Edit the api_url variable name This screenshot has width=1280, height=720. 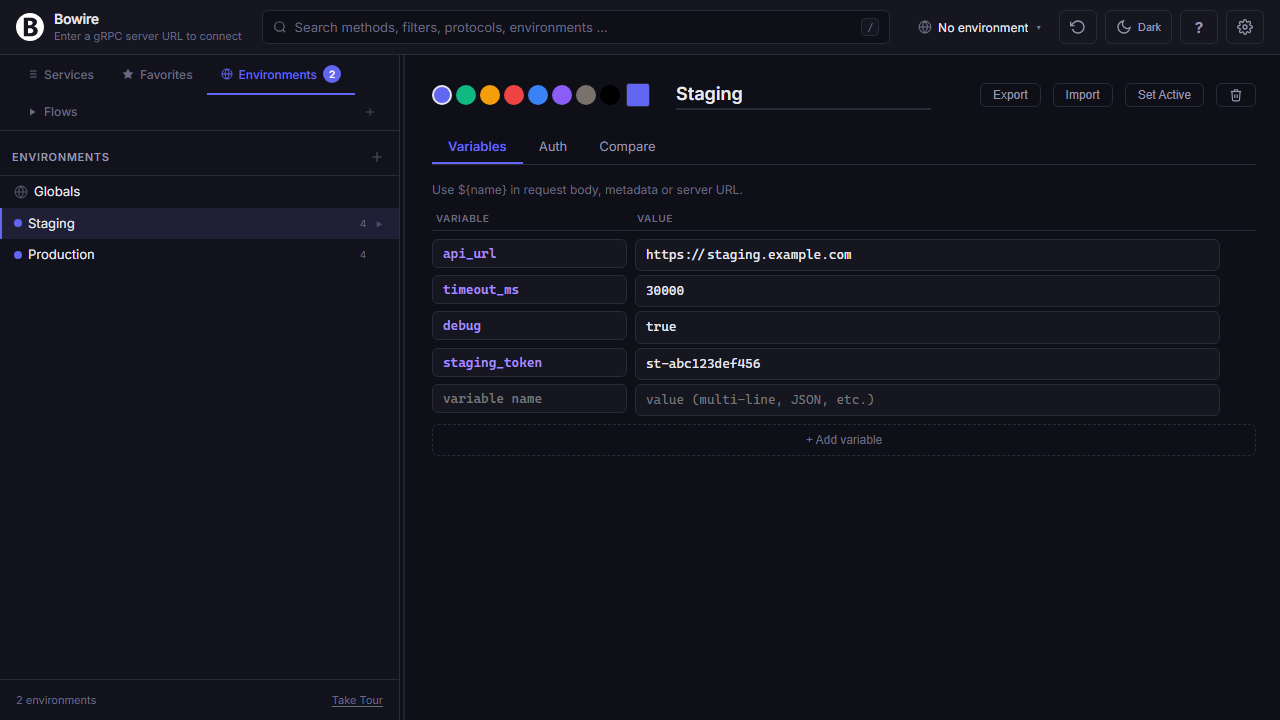point(529,254)
